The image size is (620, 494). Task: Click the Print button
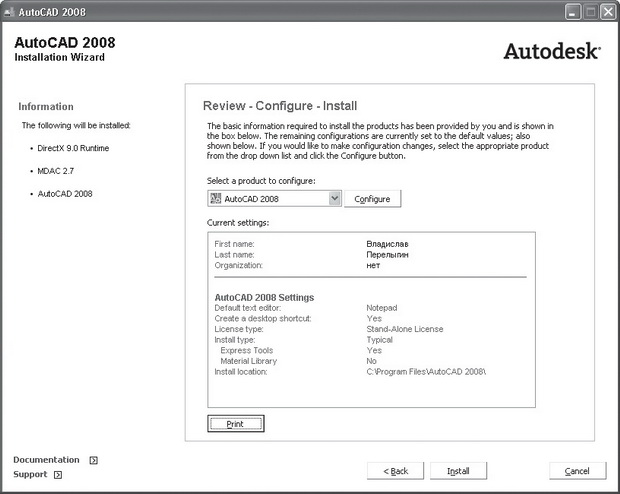(236, 424)
